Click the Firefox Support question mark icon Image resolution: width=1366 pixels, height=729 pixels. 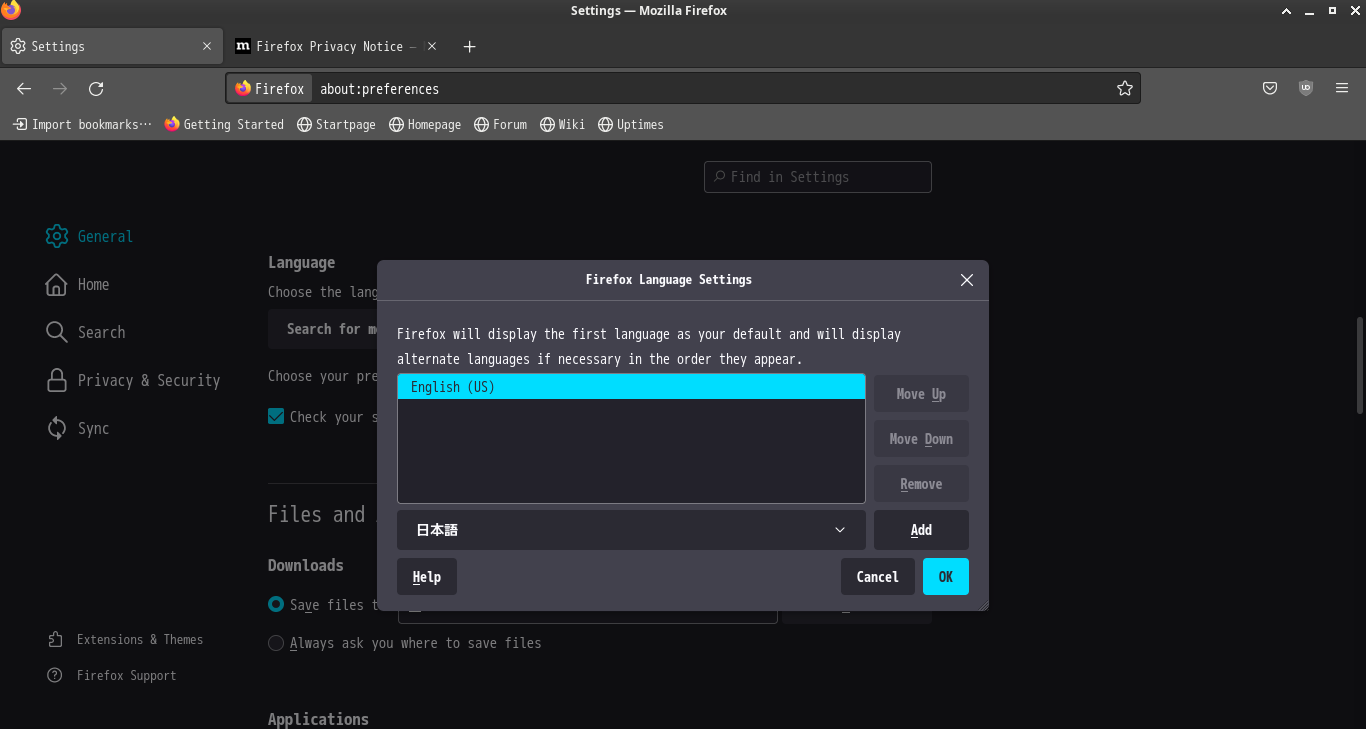pyautogui.click(x=55, y=676)
